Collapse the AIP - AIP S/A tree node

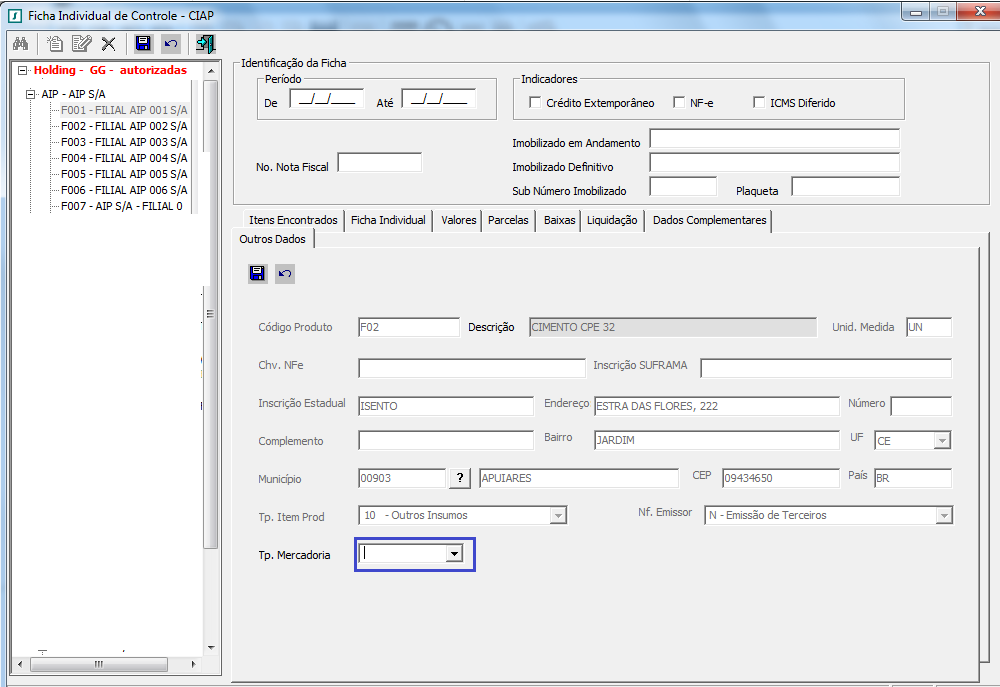(x=32, y=94)
